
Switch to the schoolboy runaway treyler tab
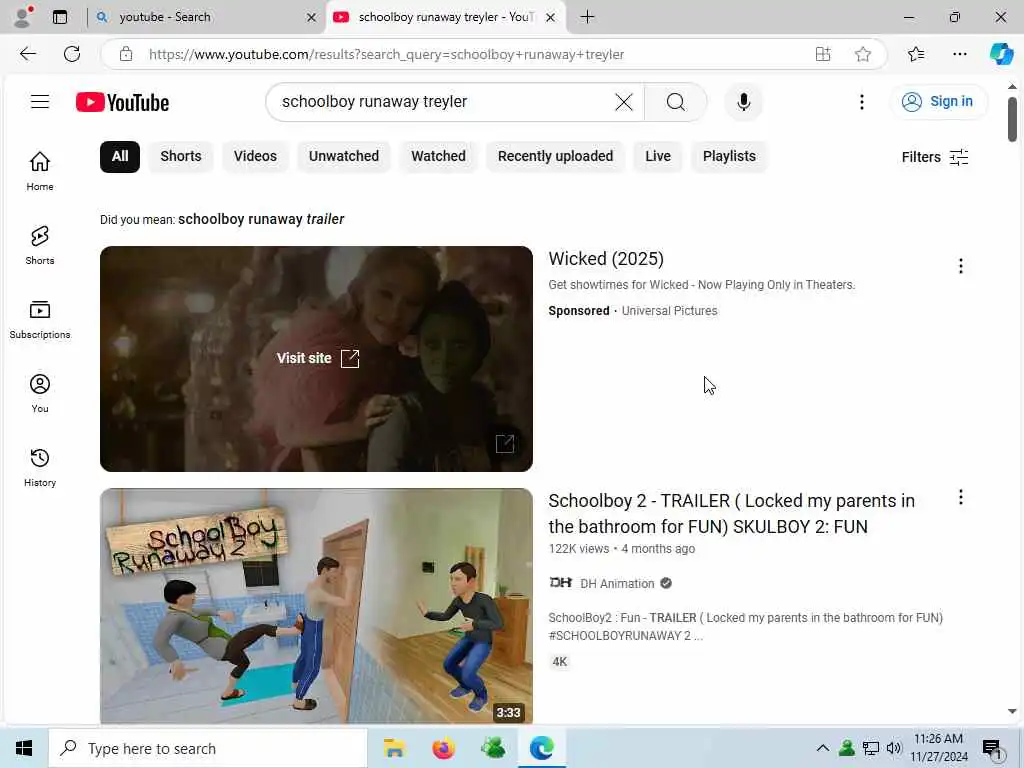click(x=443, y=17)
